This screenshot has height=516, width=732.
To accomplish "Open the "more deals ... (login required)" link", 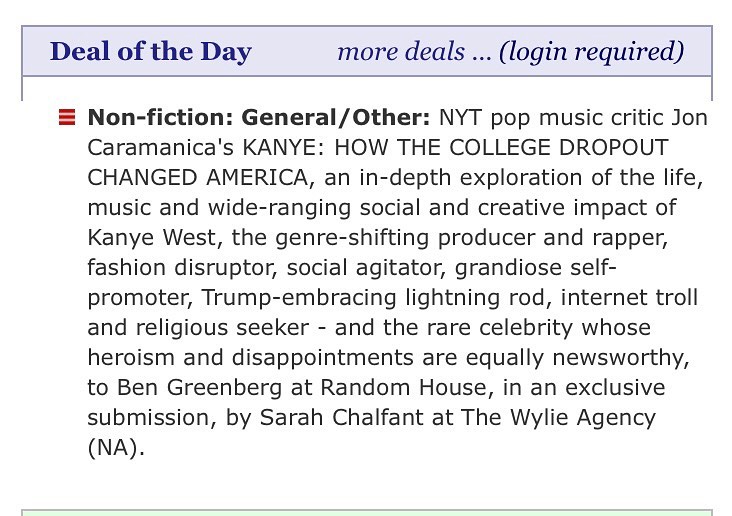I will tap(510, 51).
